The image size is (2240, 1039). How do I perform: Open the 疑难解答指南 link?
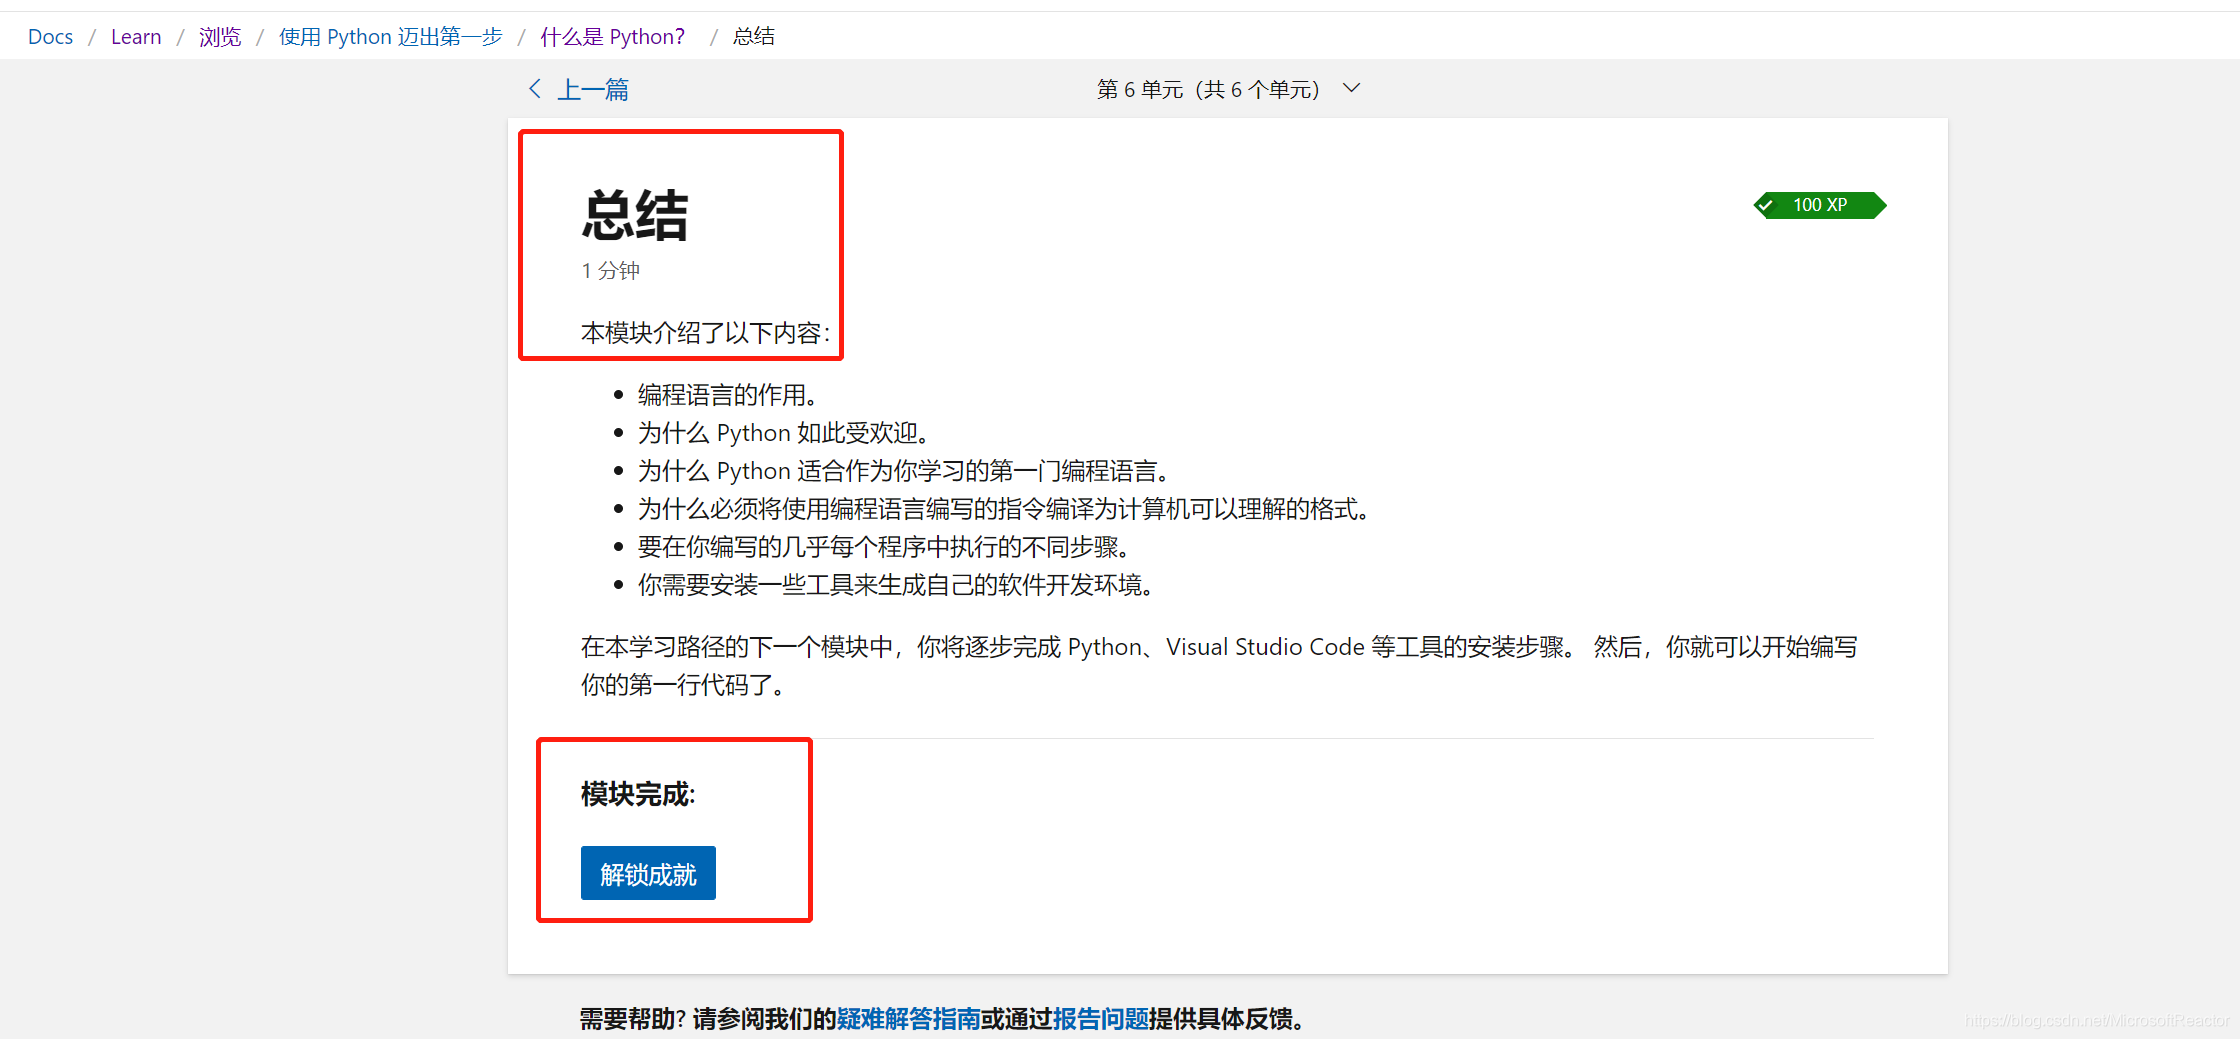[908, 1019]
